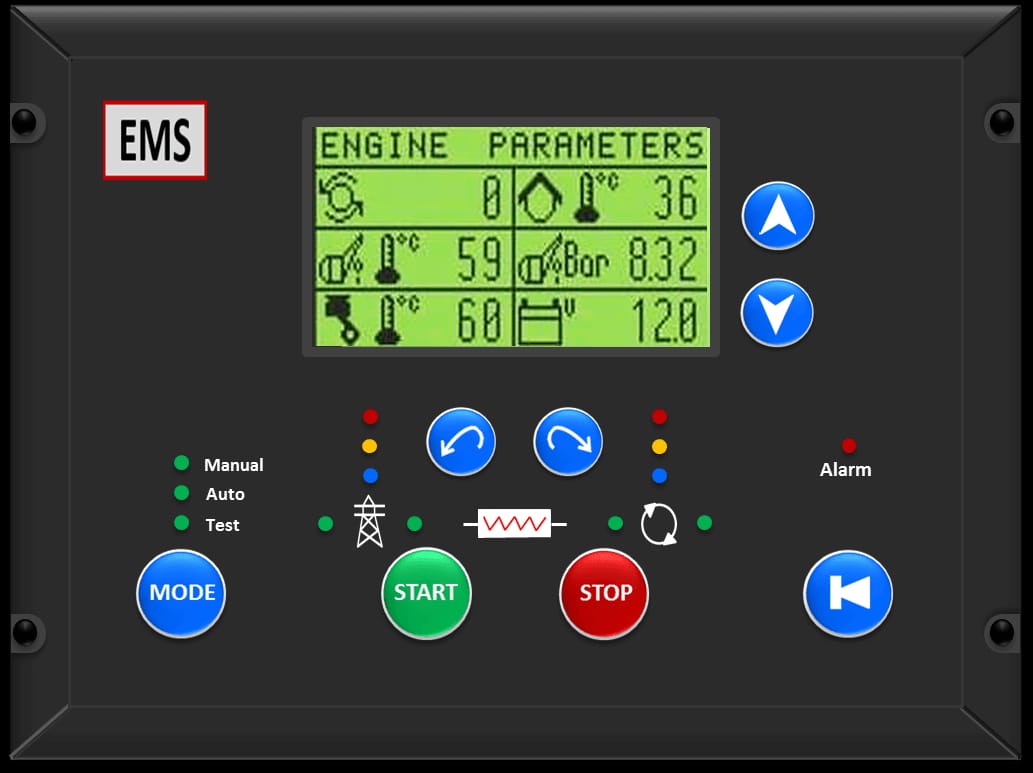Viewport: 1033px width, 773px height.
Task: Click the battery voltage value 12.0
Action: click(x=664, y=320)
